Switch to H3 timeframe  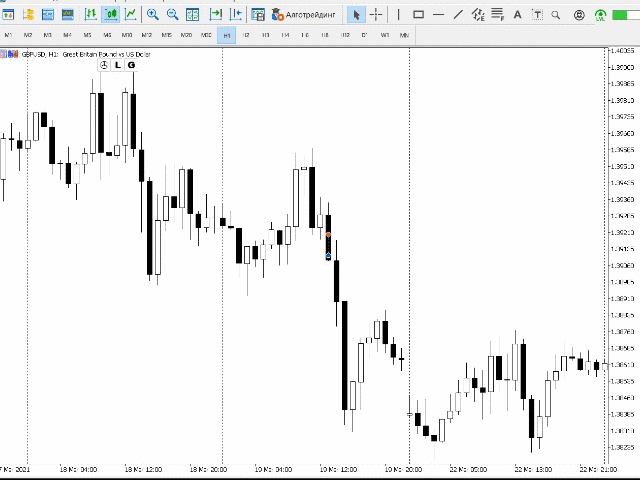pyautogui.click(x=266, y=35)
